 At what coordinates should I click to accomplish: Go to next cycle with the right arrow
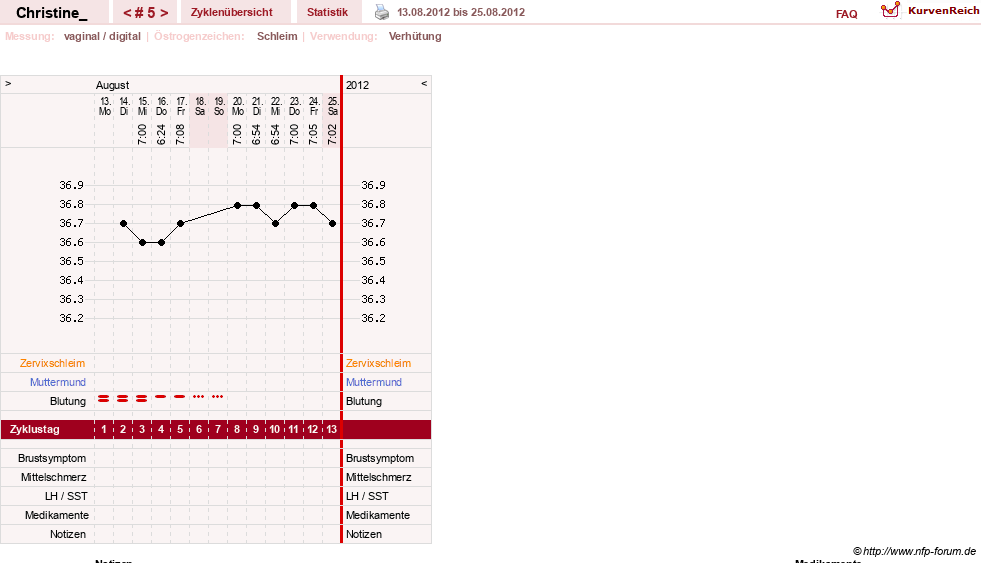[164, 13]
